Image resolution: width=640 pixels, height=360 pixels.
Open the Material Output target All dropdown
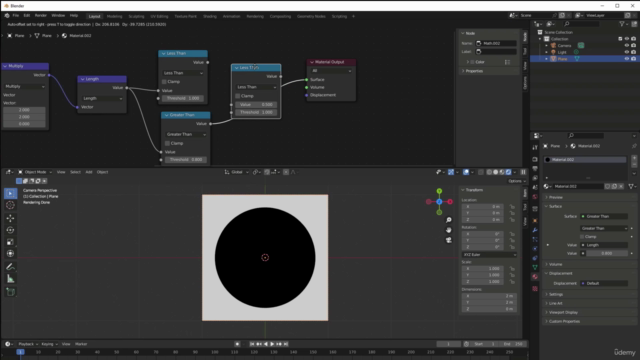pos(331,71)
